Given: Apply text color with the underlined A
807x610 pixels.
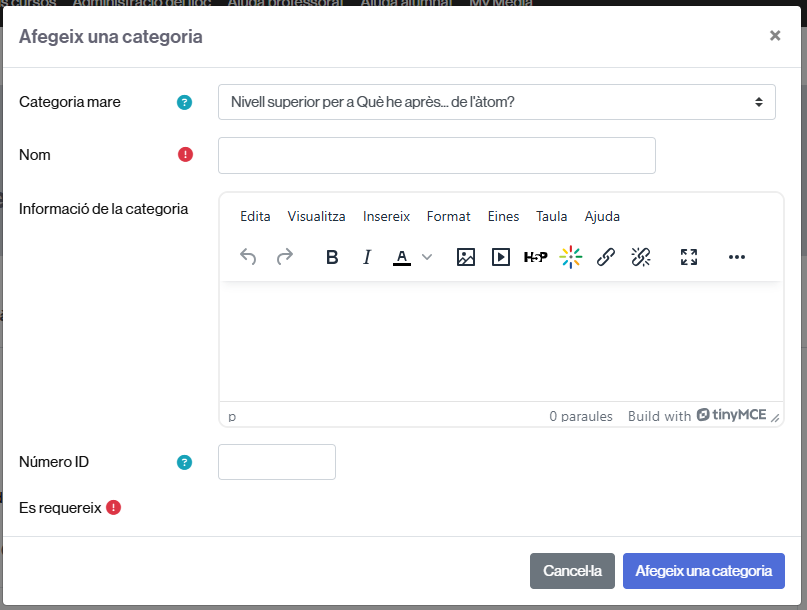Looking at the screenshot, I should click(x=402, y=257).
